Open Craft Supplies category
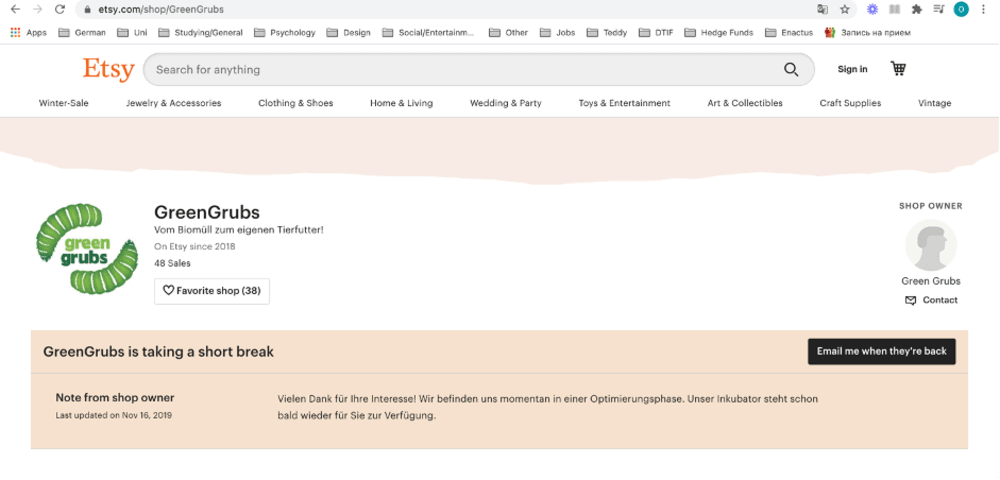1000x480 pixels. 850,103
